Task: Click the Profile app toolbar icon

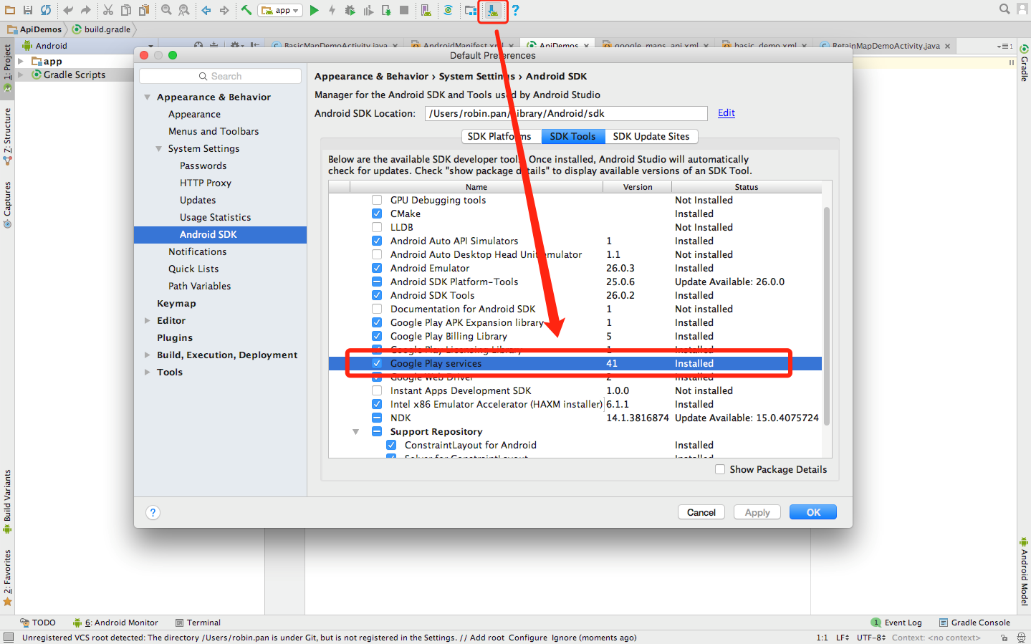Action: click(x=368, y=10)
